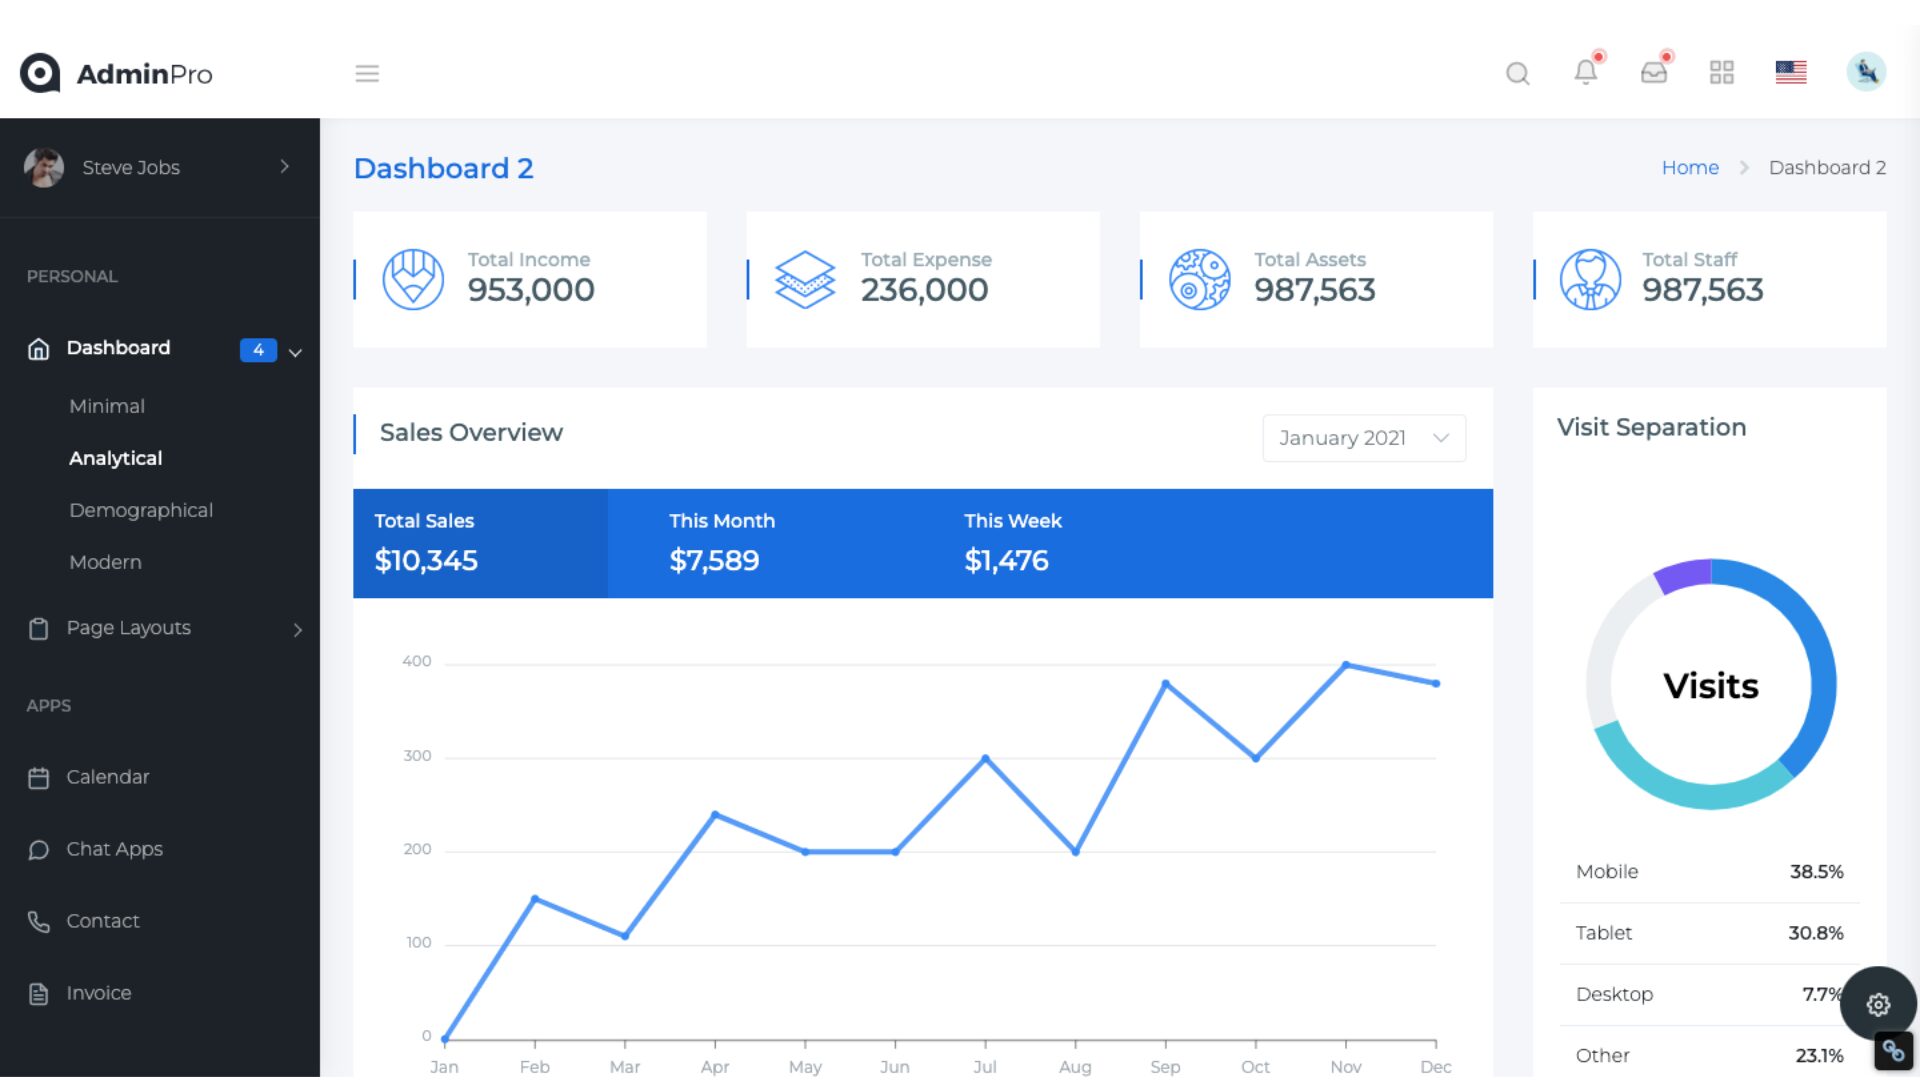
Task: Click the 236,000 expense value
Action: point(924,290)
